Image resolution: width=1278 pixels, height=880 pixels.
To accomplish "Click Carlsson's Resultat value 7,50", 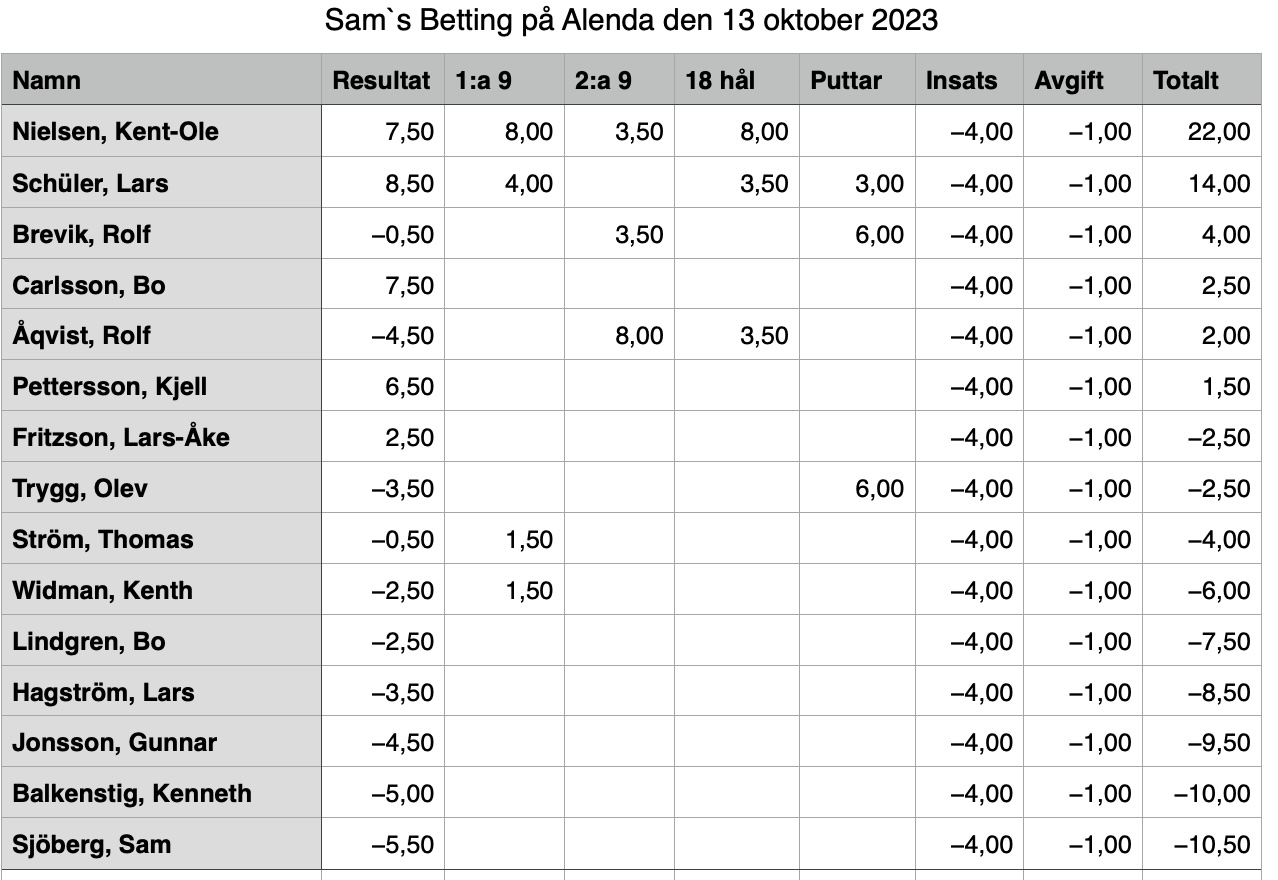I will point(382,285).
